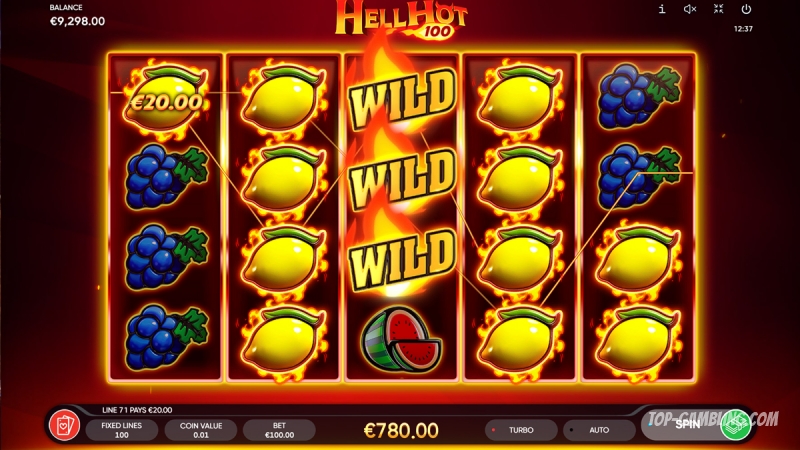Click the €20.00 line win label

point(166,103)
